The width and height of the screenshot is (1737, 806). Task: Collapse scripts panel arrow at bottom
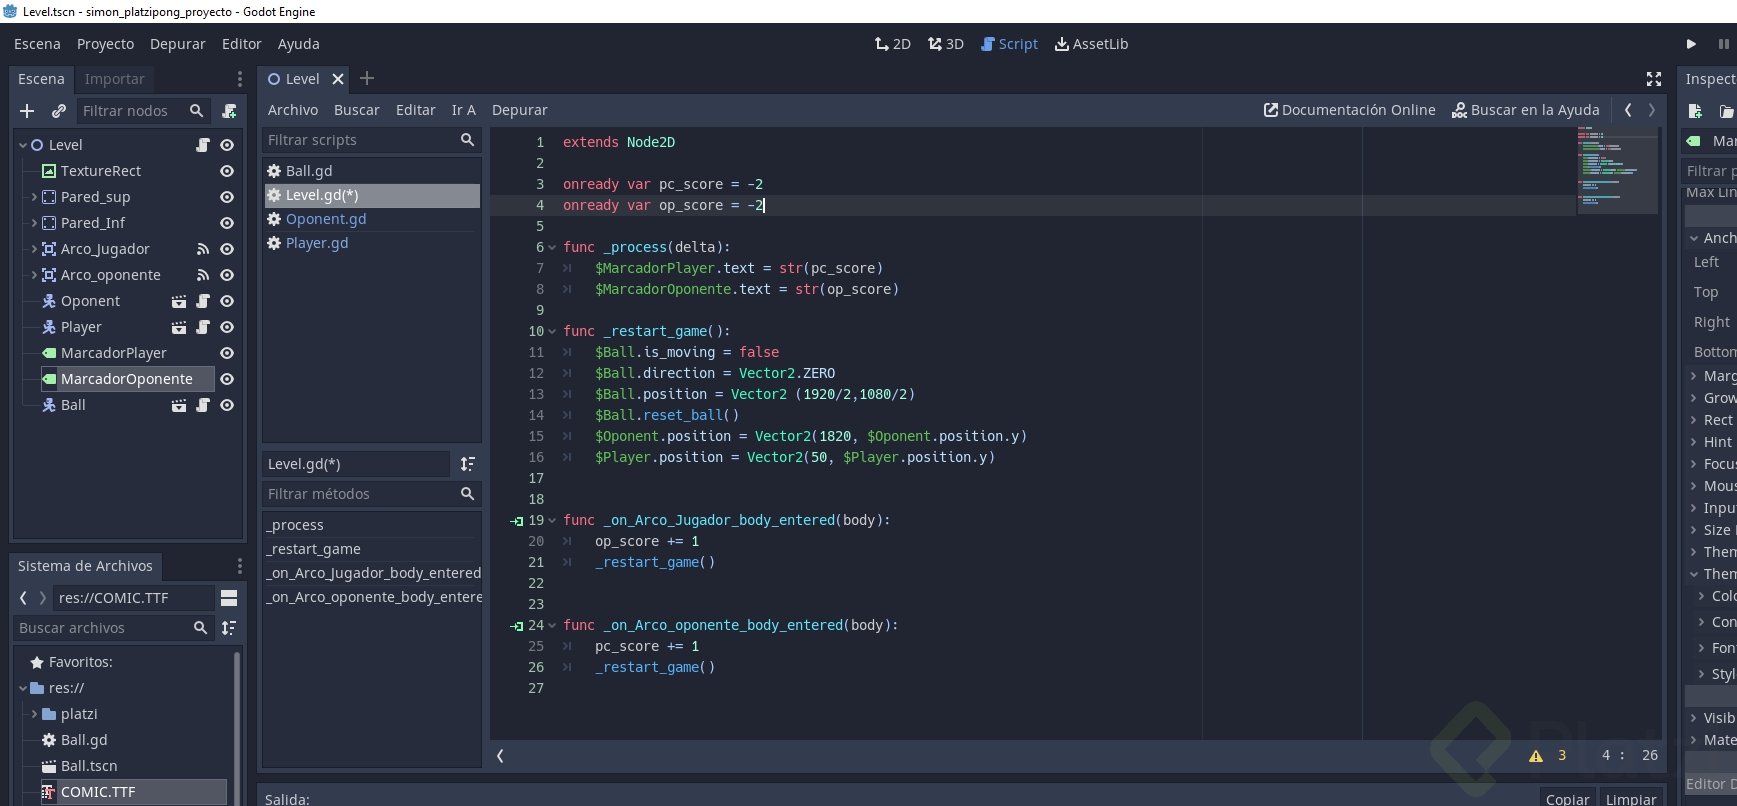[x=500, y=756]
